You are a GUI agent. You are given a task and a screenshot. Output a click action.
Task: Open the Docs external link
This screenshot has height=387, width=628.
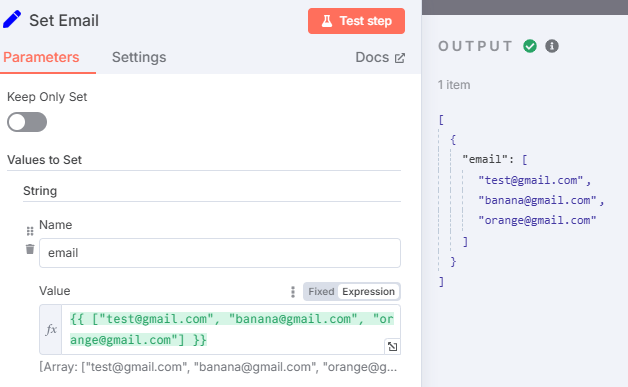click(380, 57)
